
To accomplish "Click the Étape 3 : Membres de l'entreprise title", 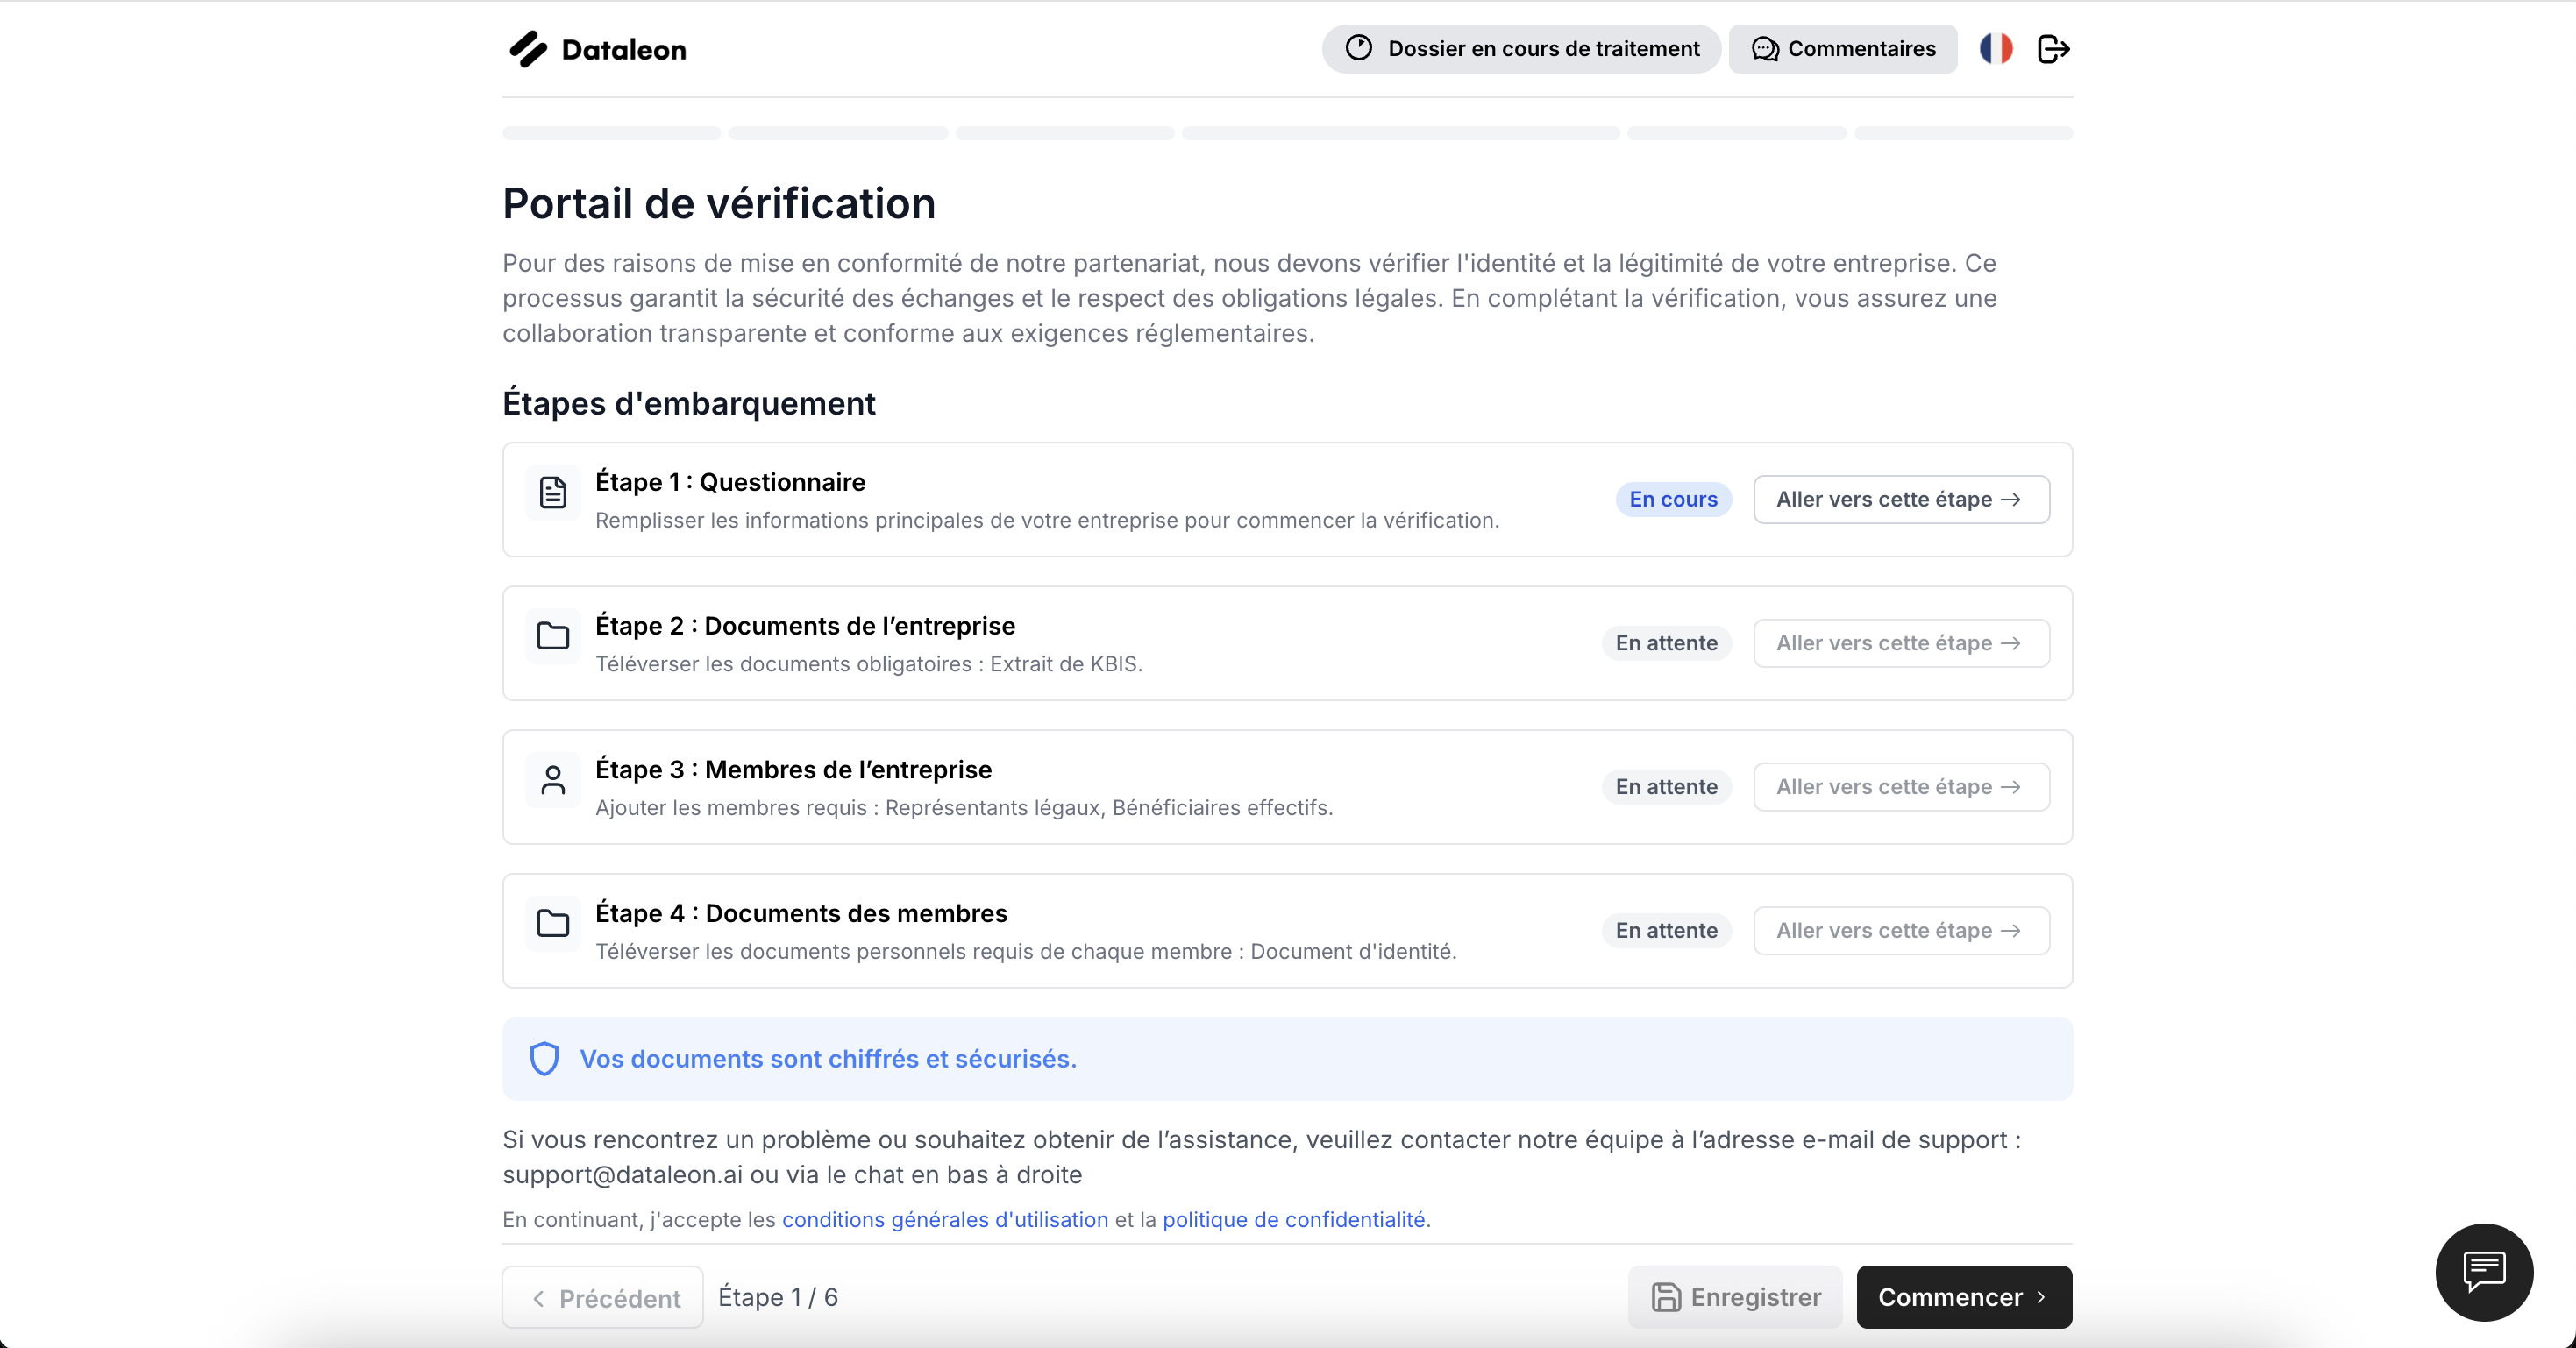I will pos(793,770).
